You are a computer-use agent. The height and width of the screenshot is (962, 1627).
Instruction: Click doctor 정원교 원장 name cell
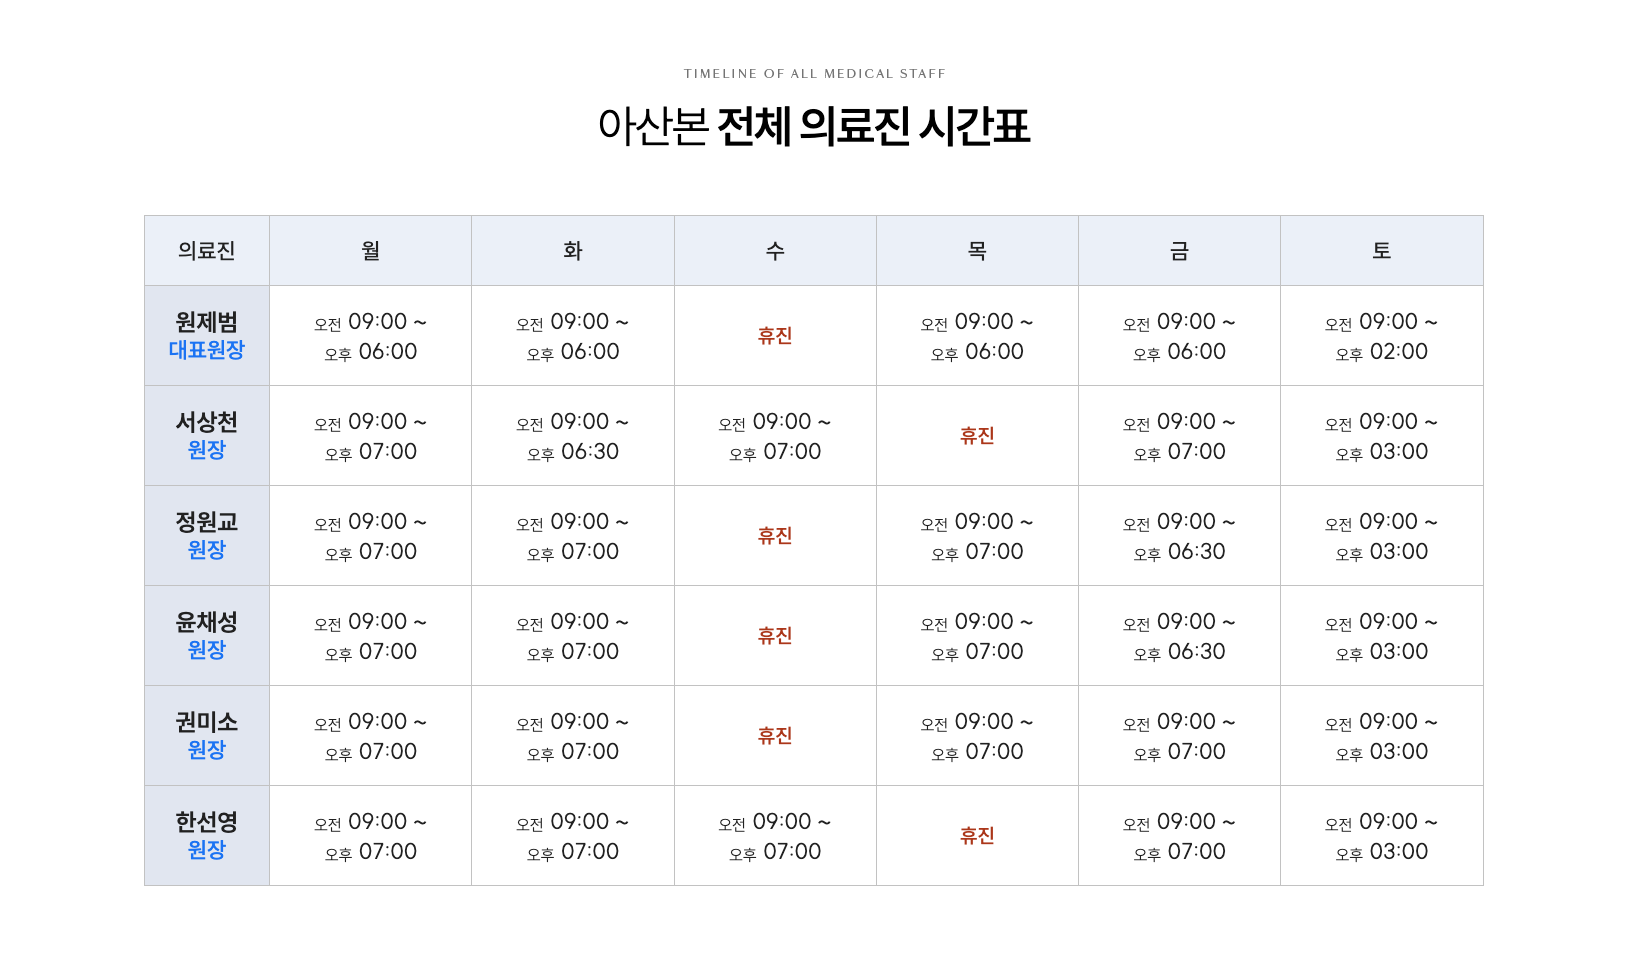(x=207, y=536)
